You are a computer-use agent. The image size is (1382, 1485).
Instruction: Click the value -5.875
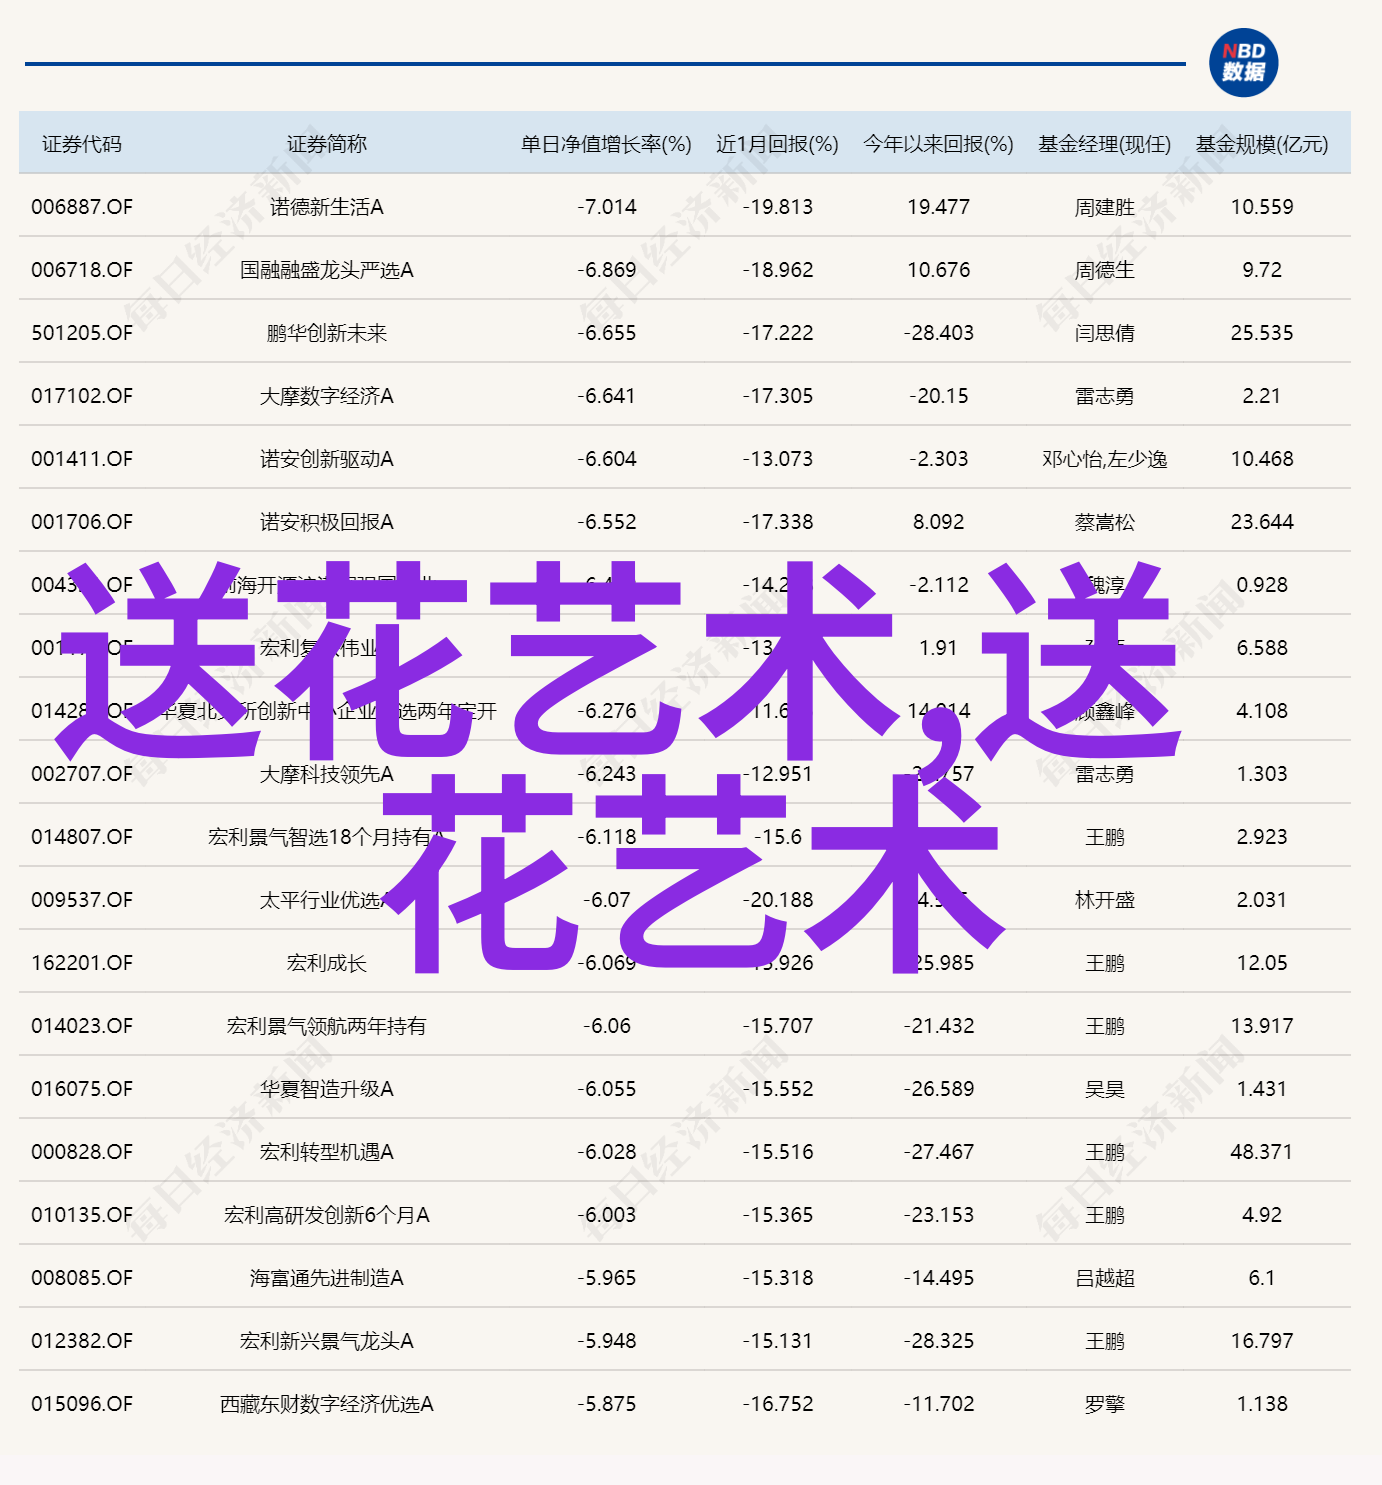pos(606,1404)
